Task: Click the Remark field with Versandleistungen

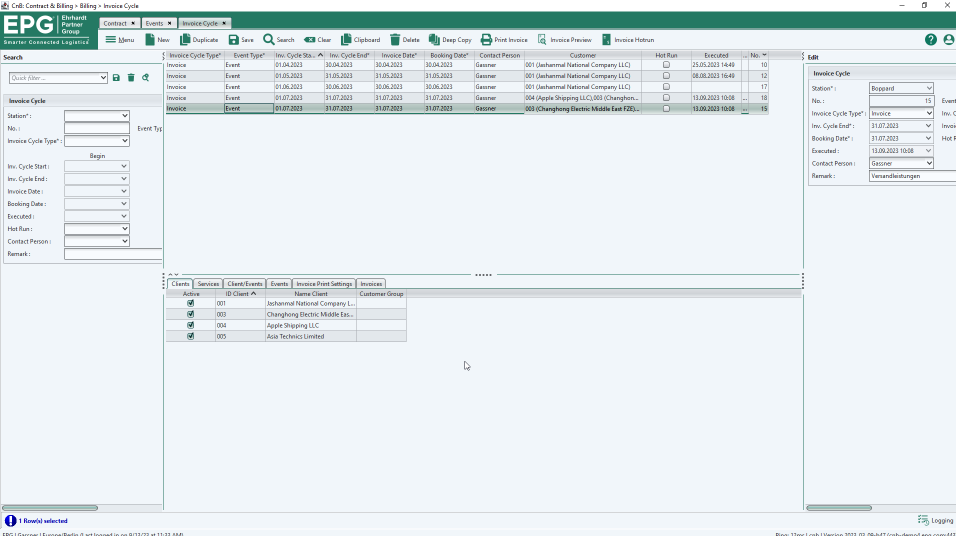Action: tap(912, 176)
